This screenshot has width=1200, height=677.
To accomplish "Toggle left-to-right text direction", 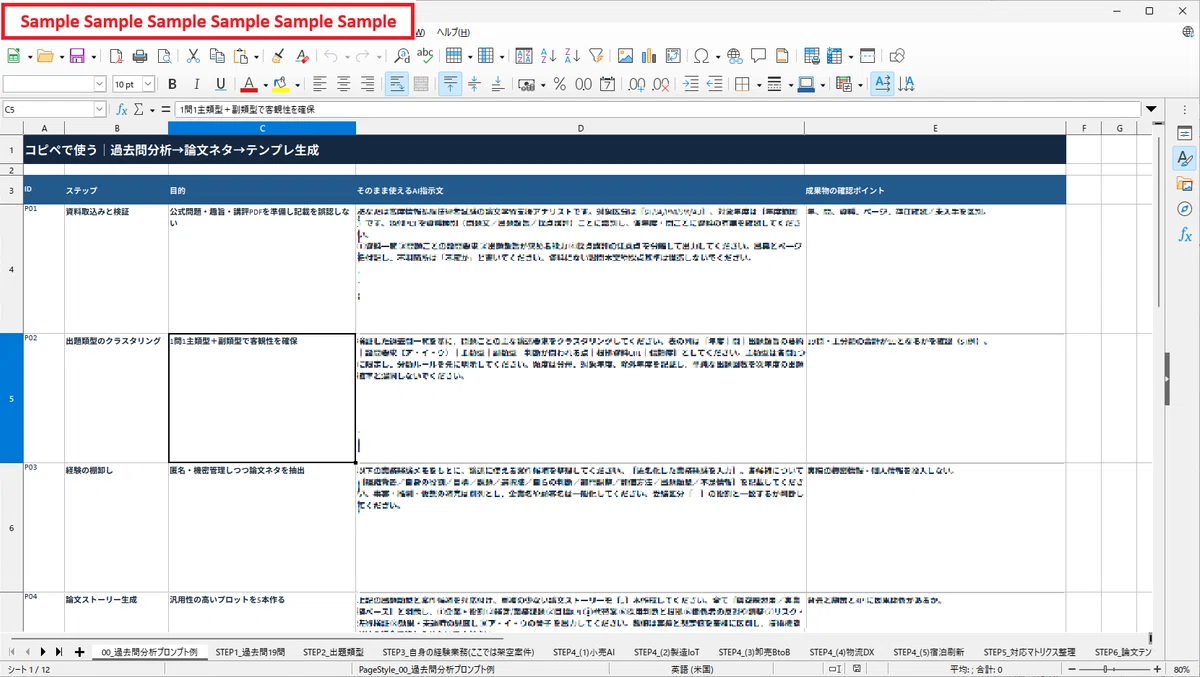I will (882, 84).
